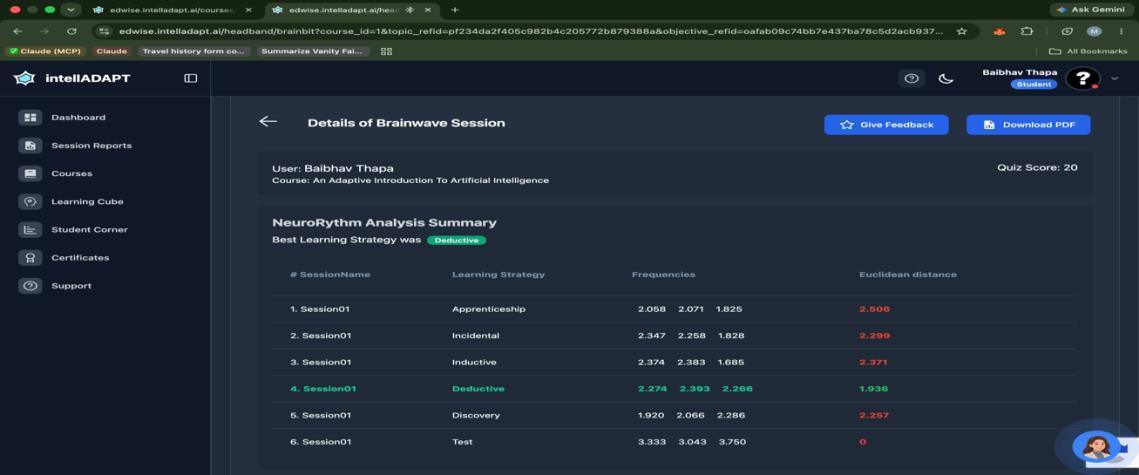1139x475 pixels.
Task: Click Euclidean distance value 2.506
Action: click(x=875, y=309)
